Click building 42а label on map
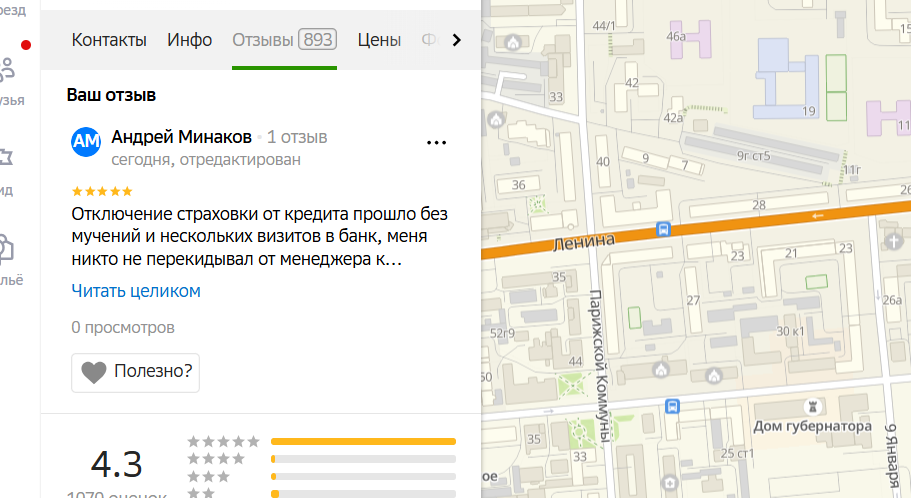Image resolution: width=911 pixels, height=498 pixels. click(x=673, y=118)
